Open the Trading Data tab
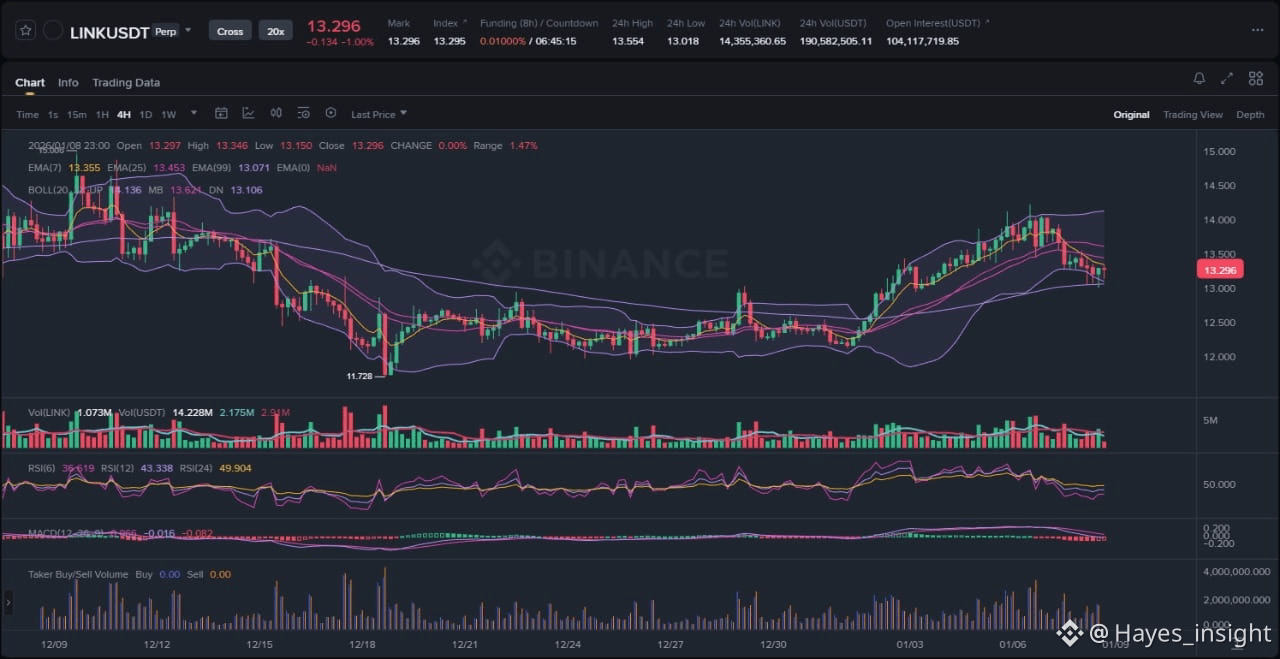This screenshot has height=659, width=1280. pos(126,83)
